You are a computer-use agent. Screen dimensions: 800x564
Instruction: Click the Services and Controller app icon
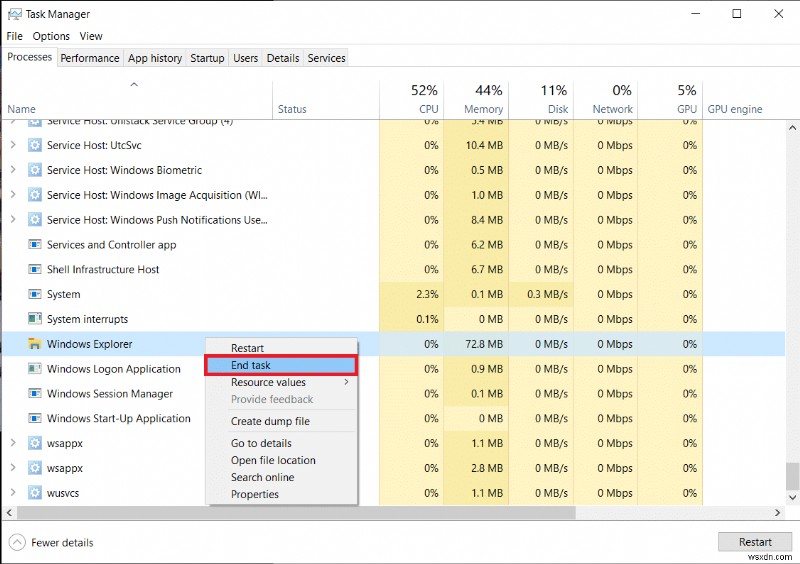tap(35, 244)
